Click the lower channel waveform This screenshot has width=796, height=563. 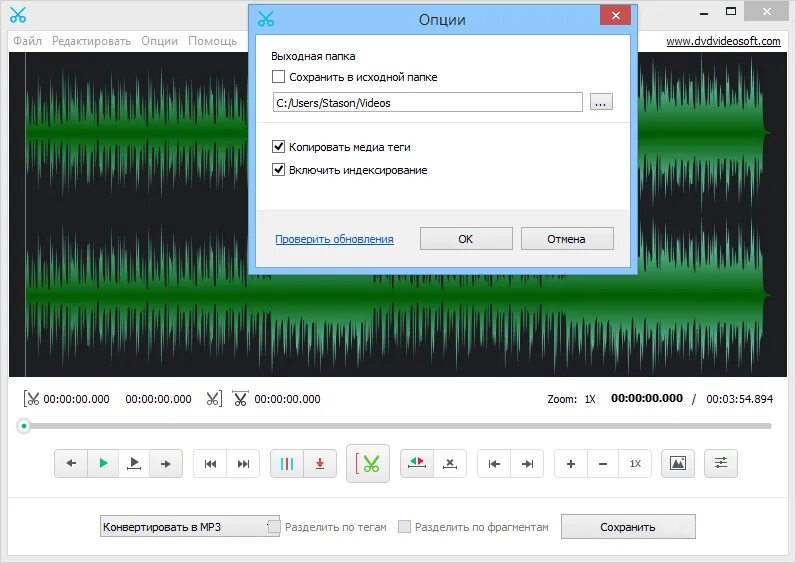click(396, 294)
